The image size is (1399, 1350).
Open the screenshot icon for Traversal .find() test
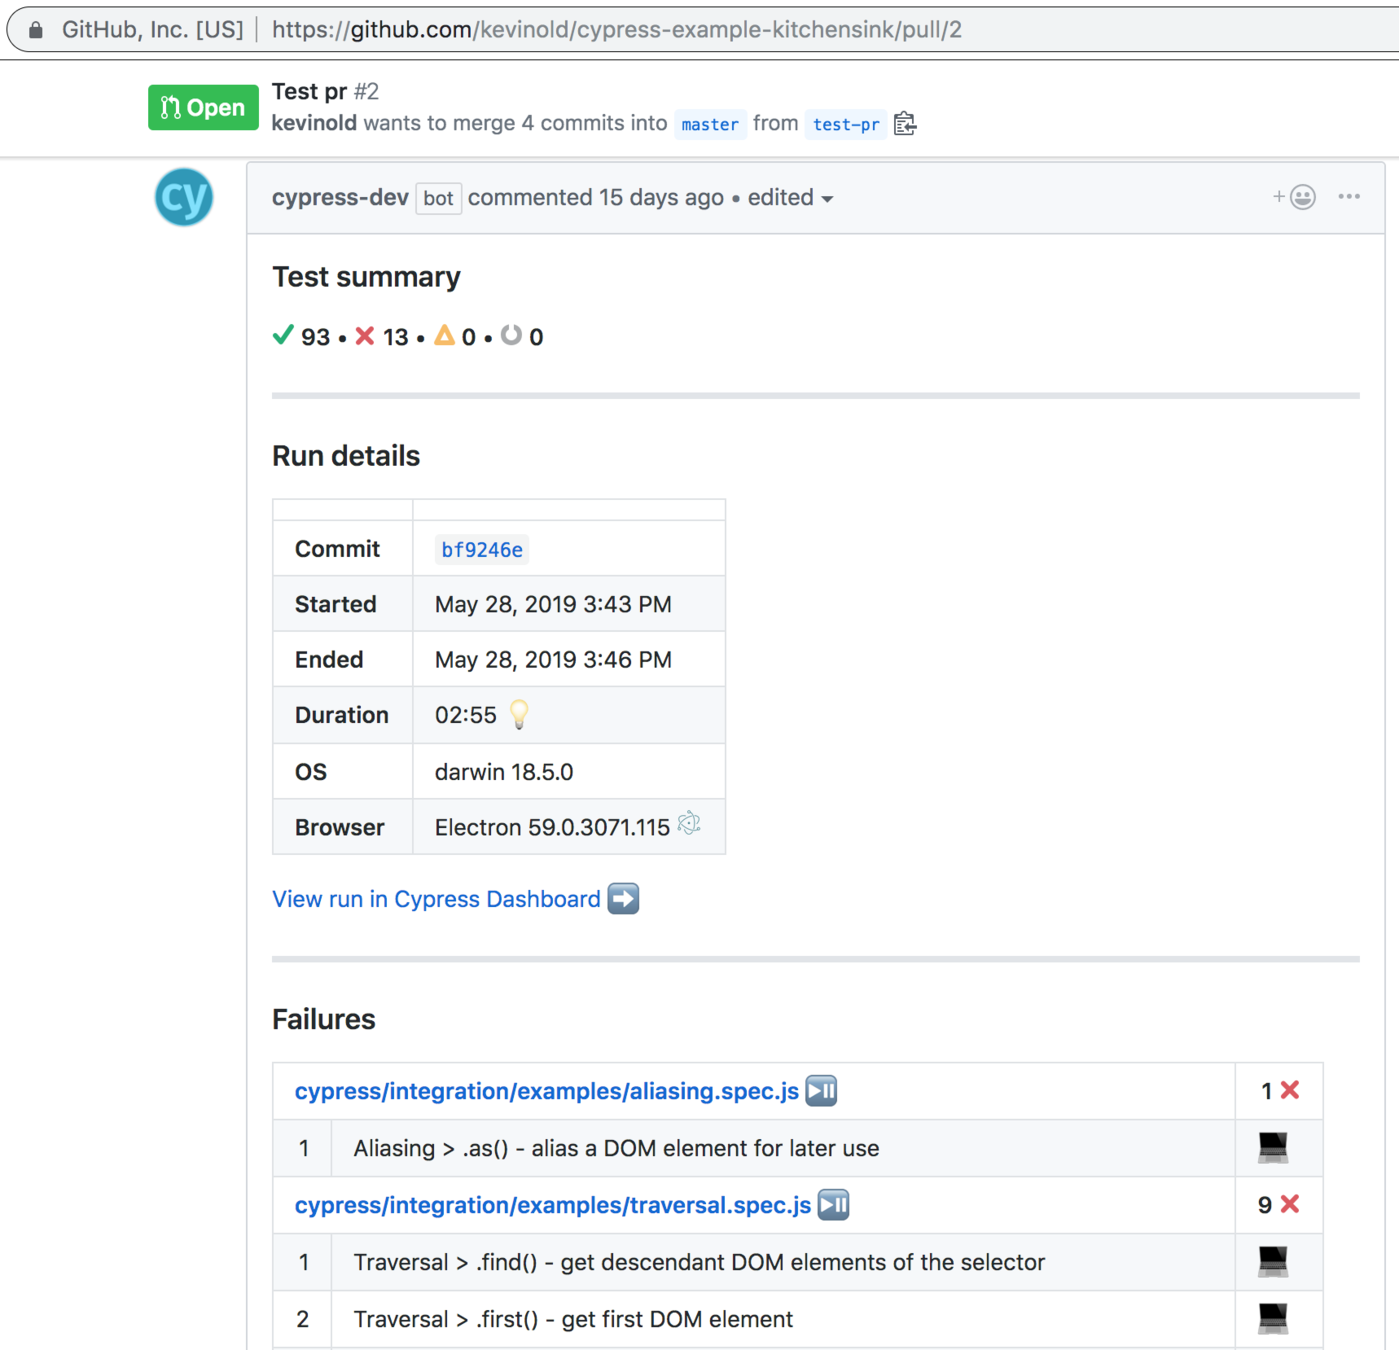(x=1273, y=1261)
